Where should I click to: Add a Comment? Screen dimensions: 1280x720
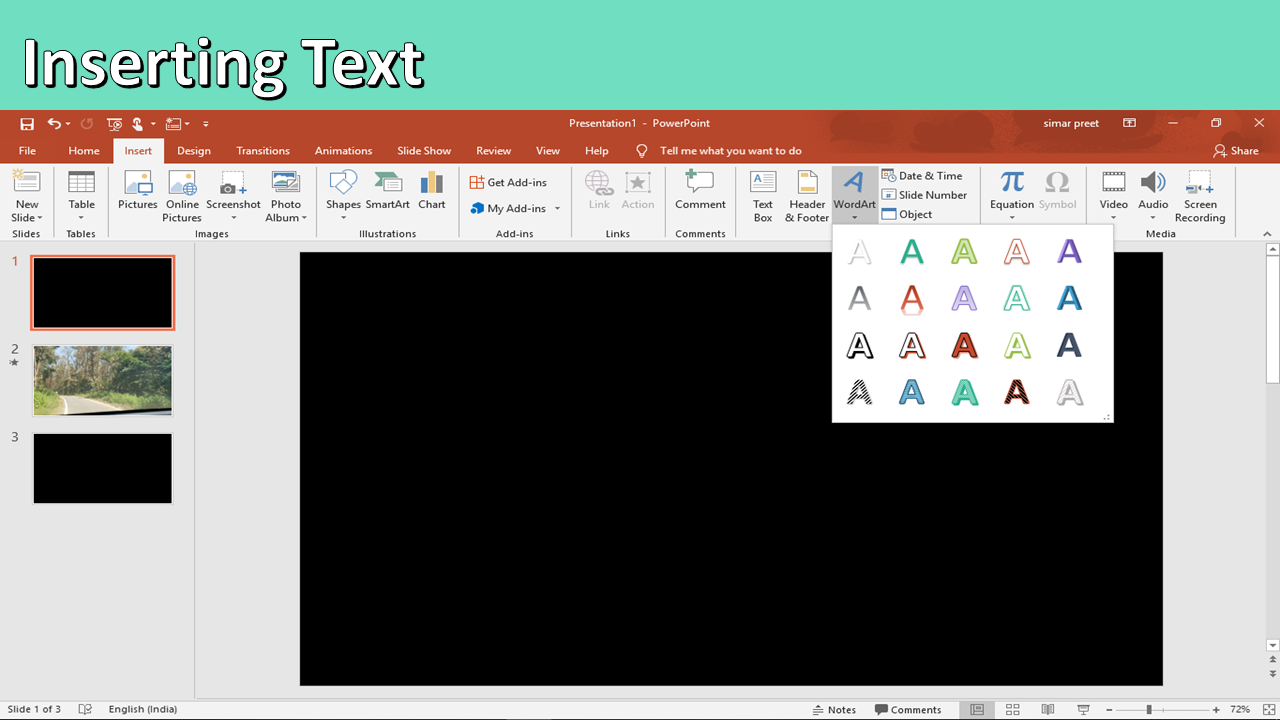coord(700,190)
